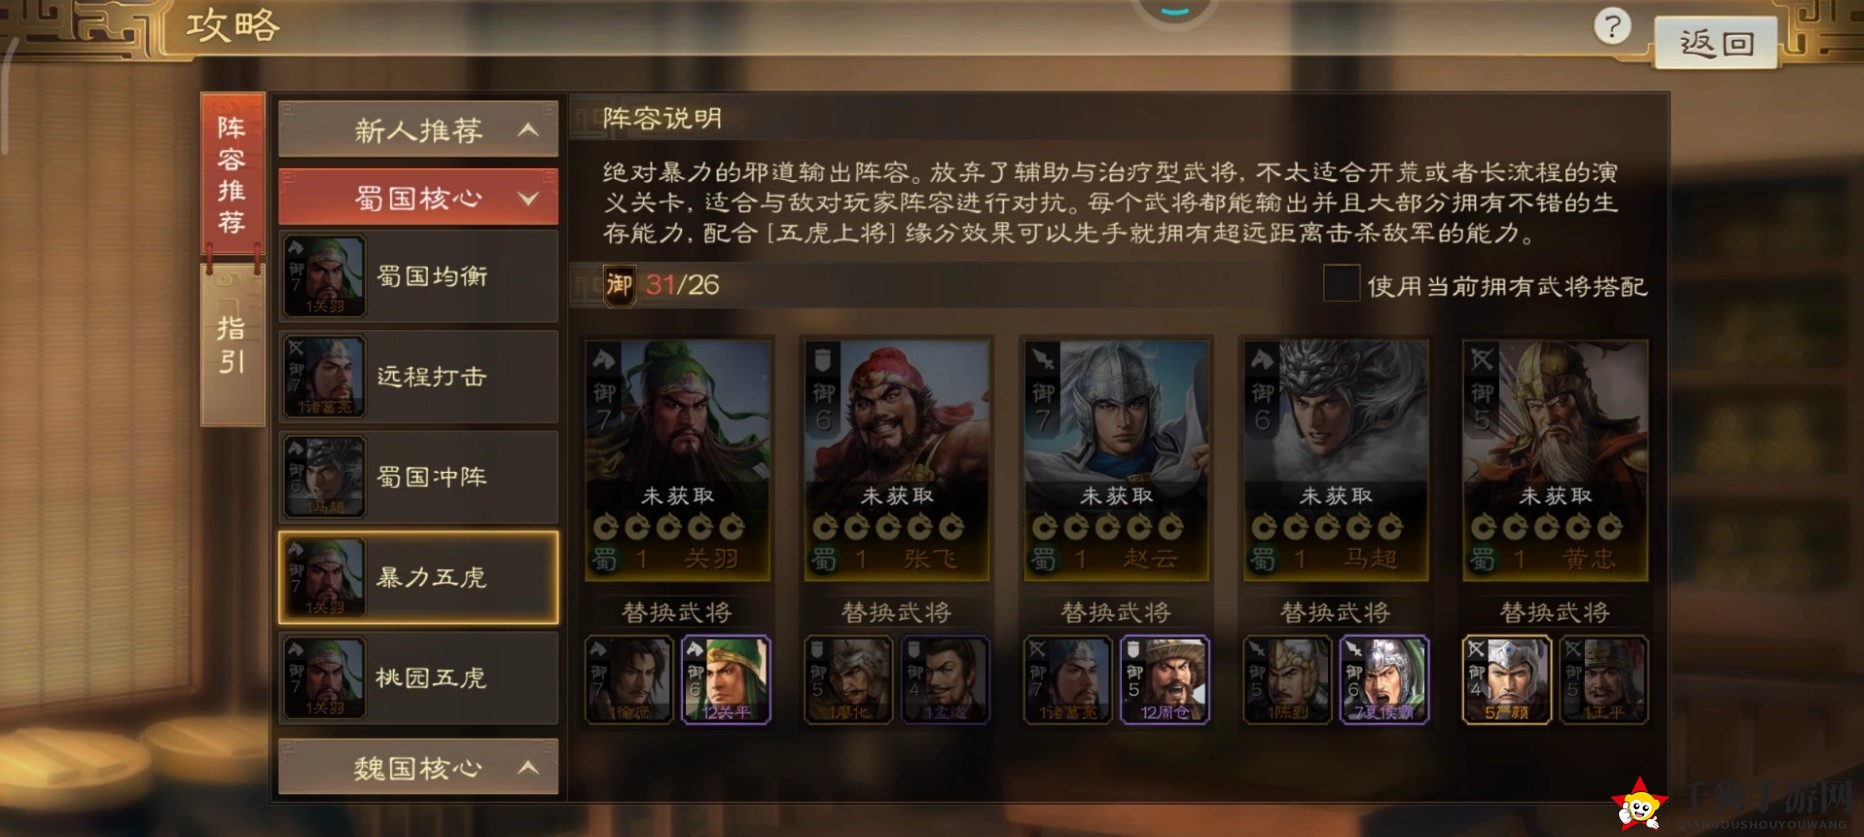Switch to the 指引 tab
Image resolution: width=1864 pixels, height=837 pixels.
pyautogui.click(x=232, y=346)
